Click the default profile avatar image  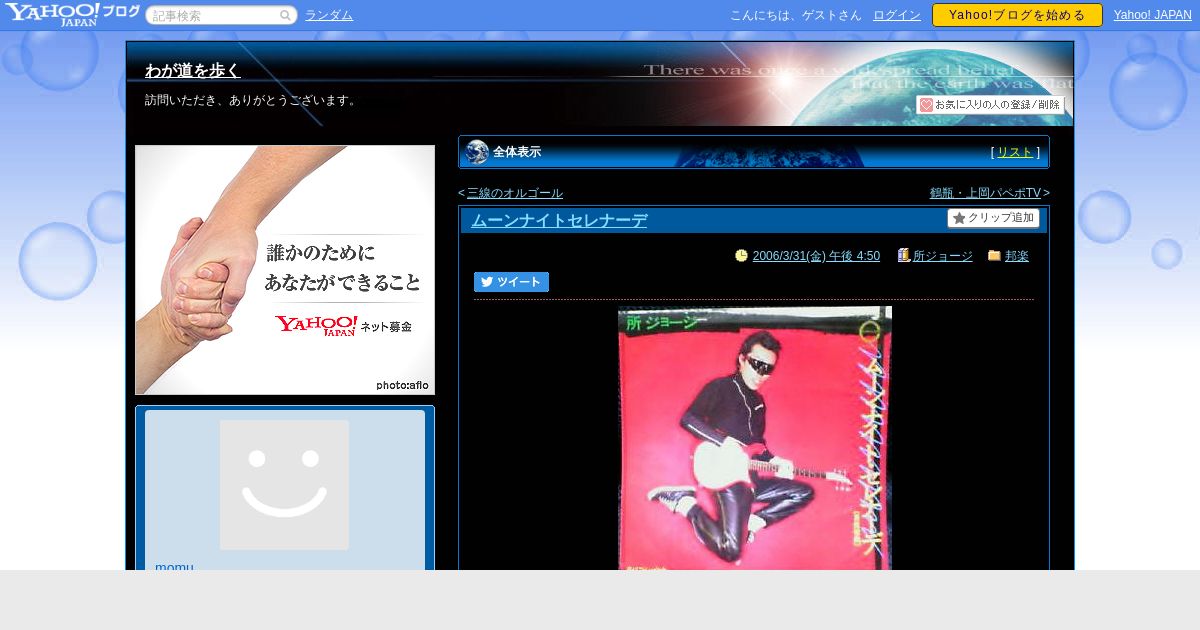pos(284,485)
